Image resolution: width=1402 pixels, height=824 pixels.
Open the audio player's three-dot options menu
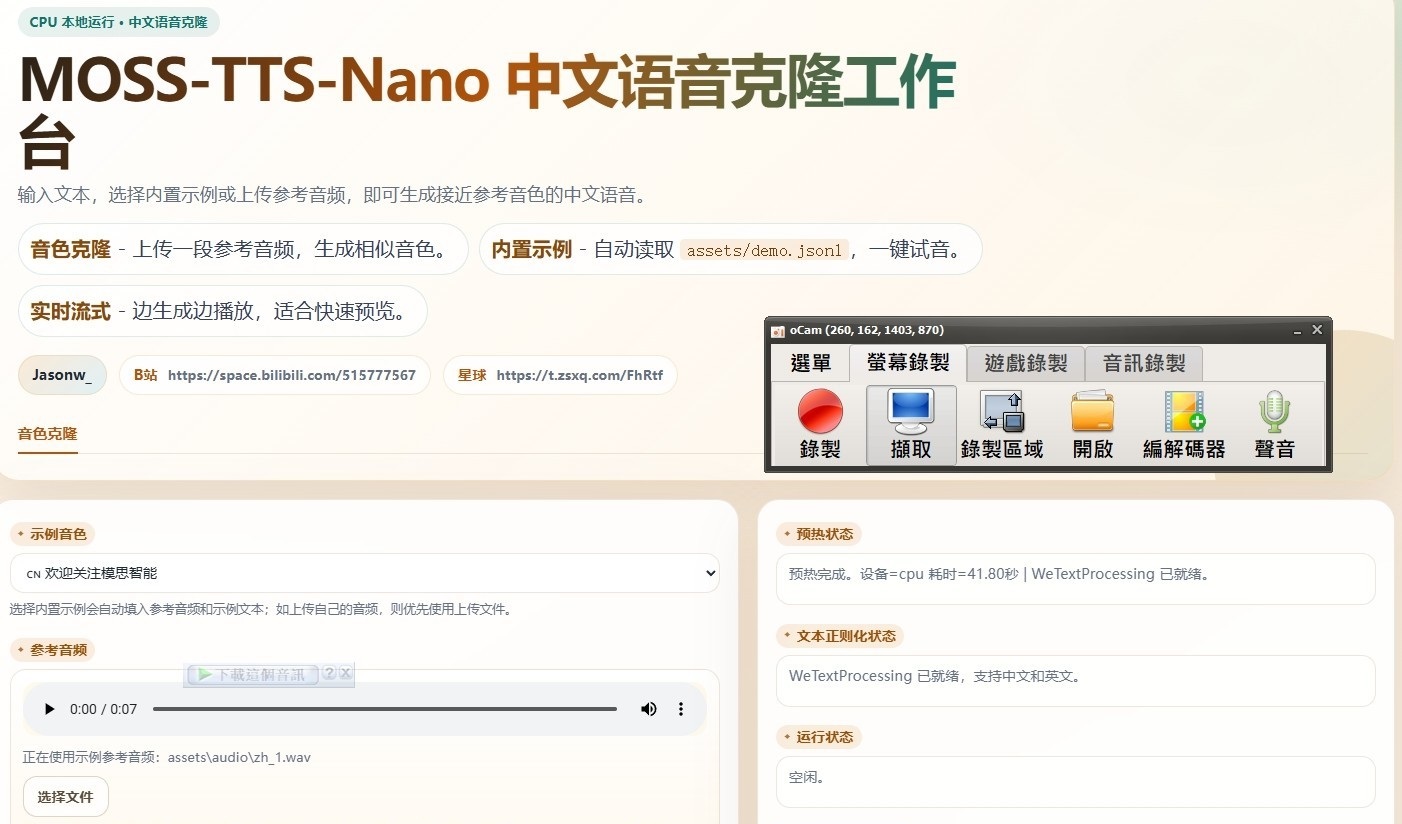coord(681,709)
